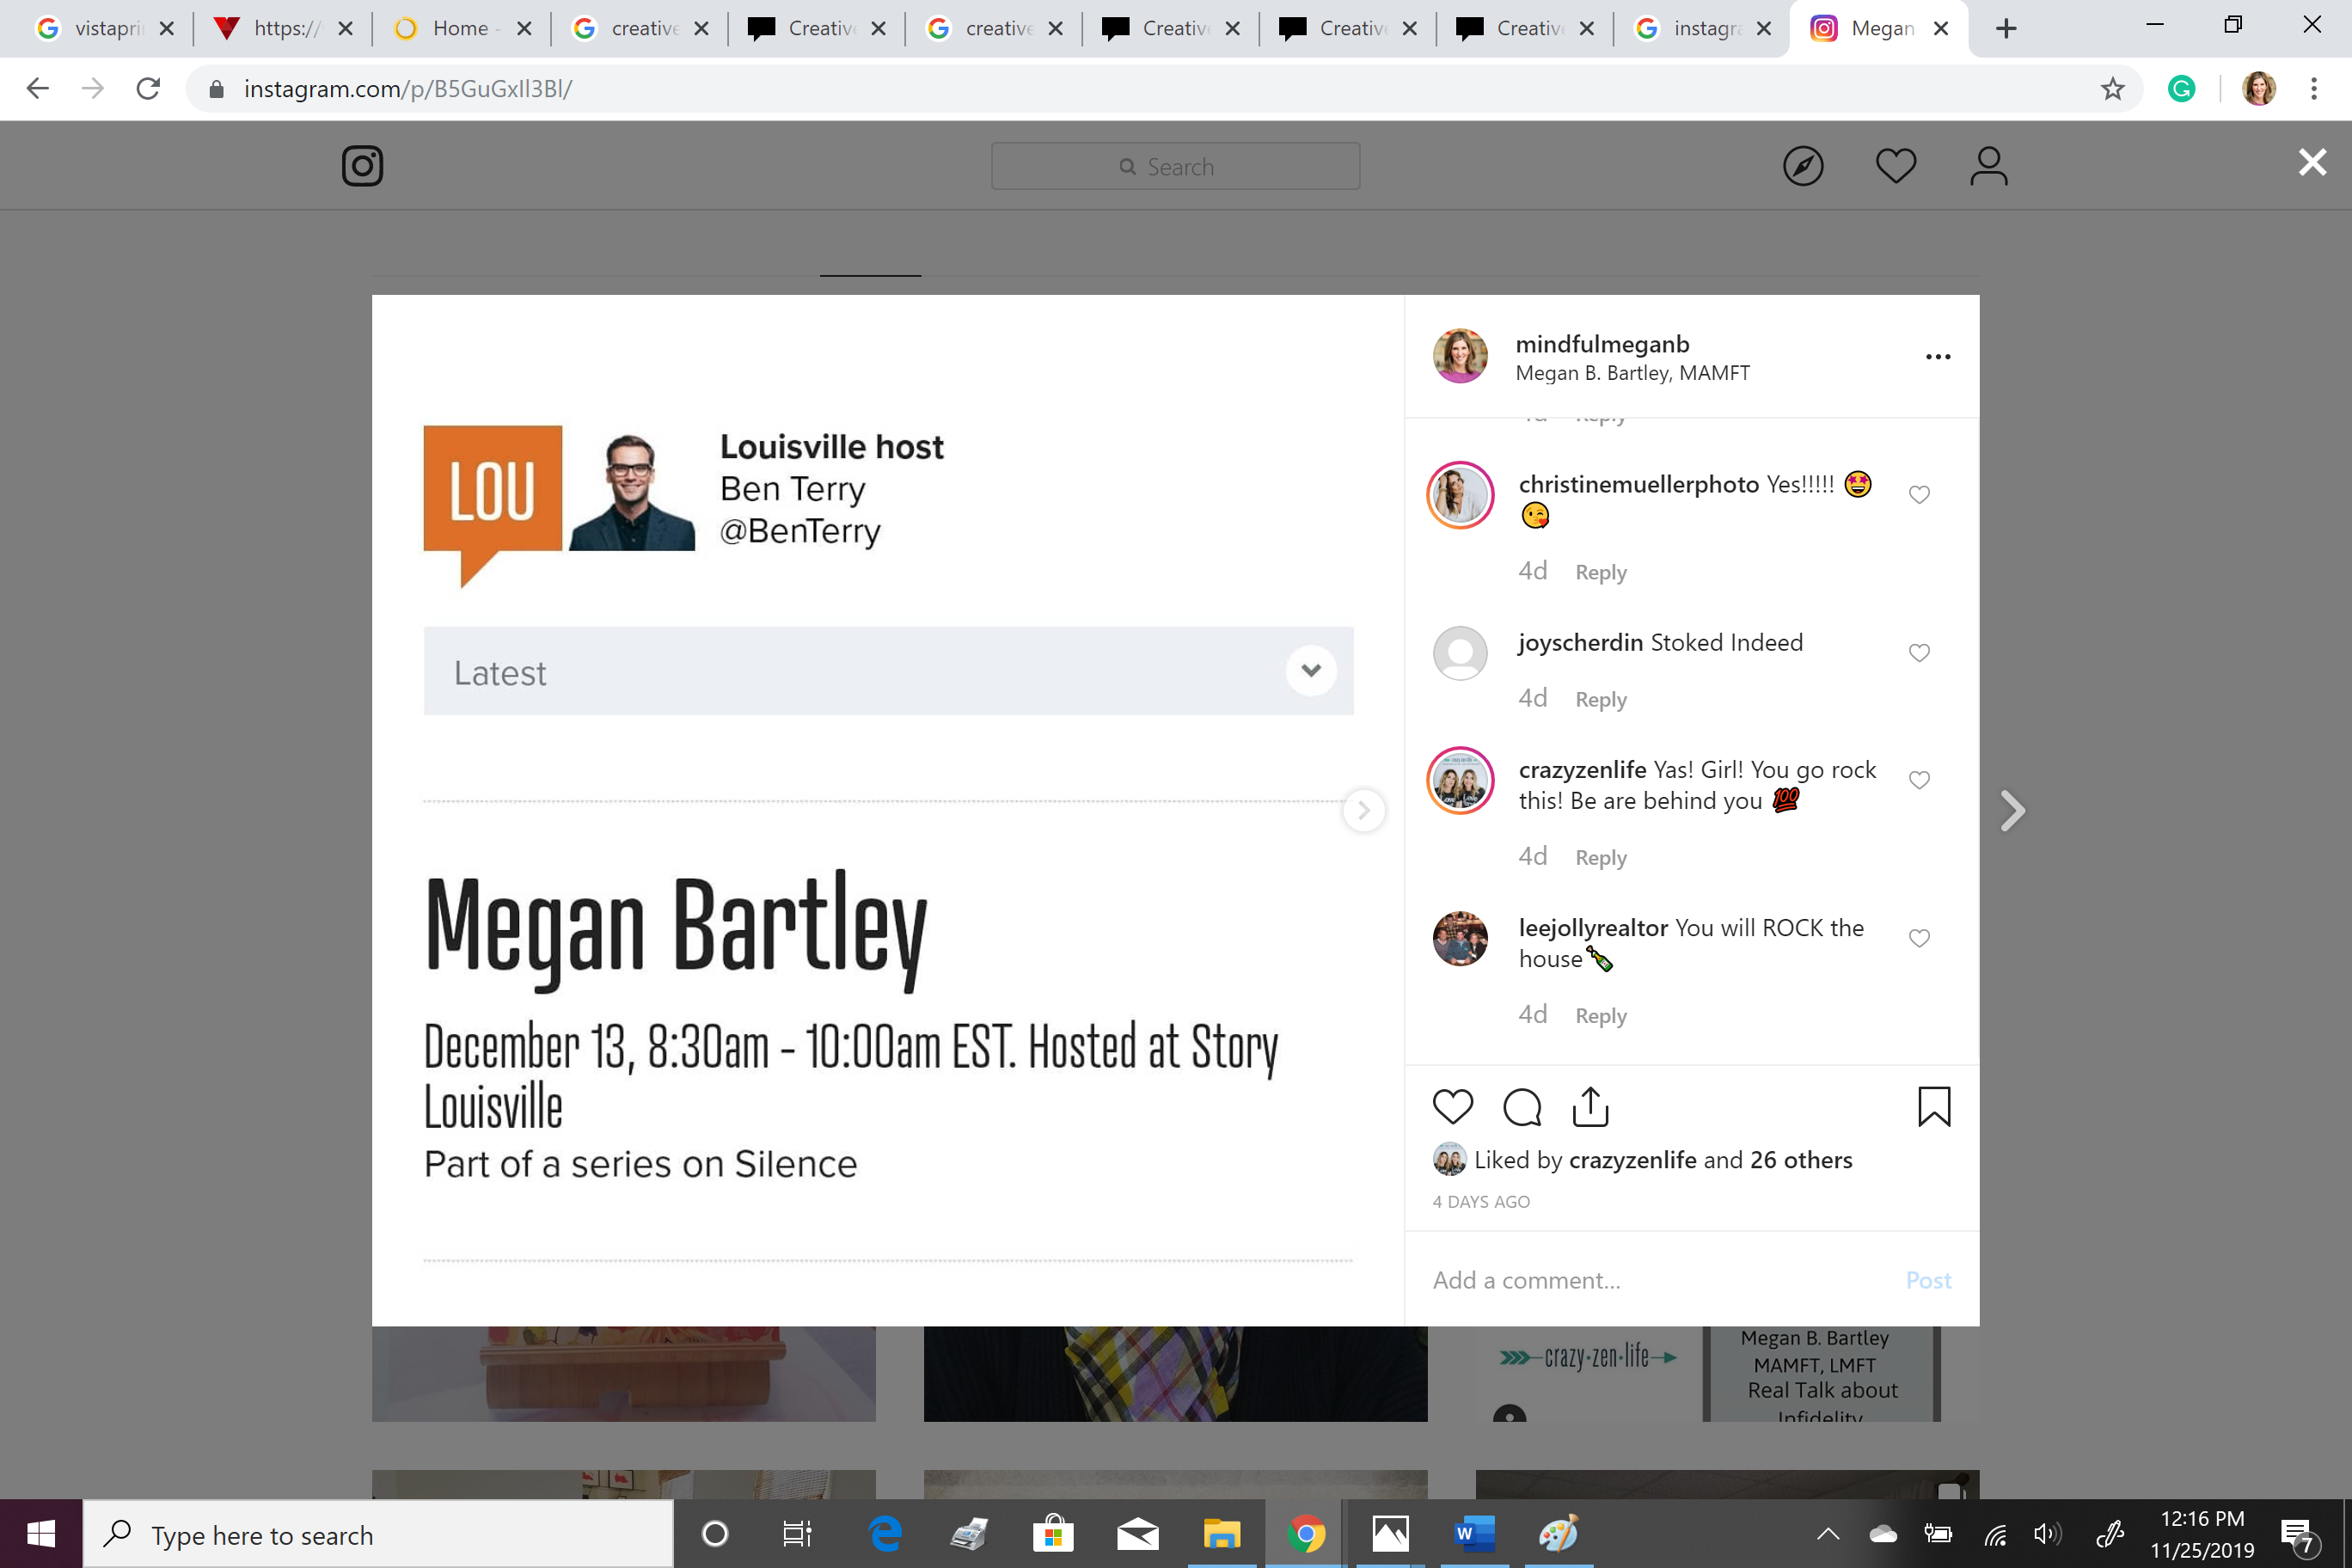Open the Activity heart in header

[1895, 166]
